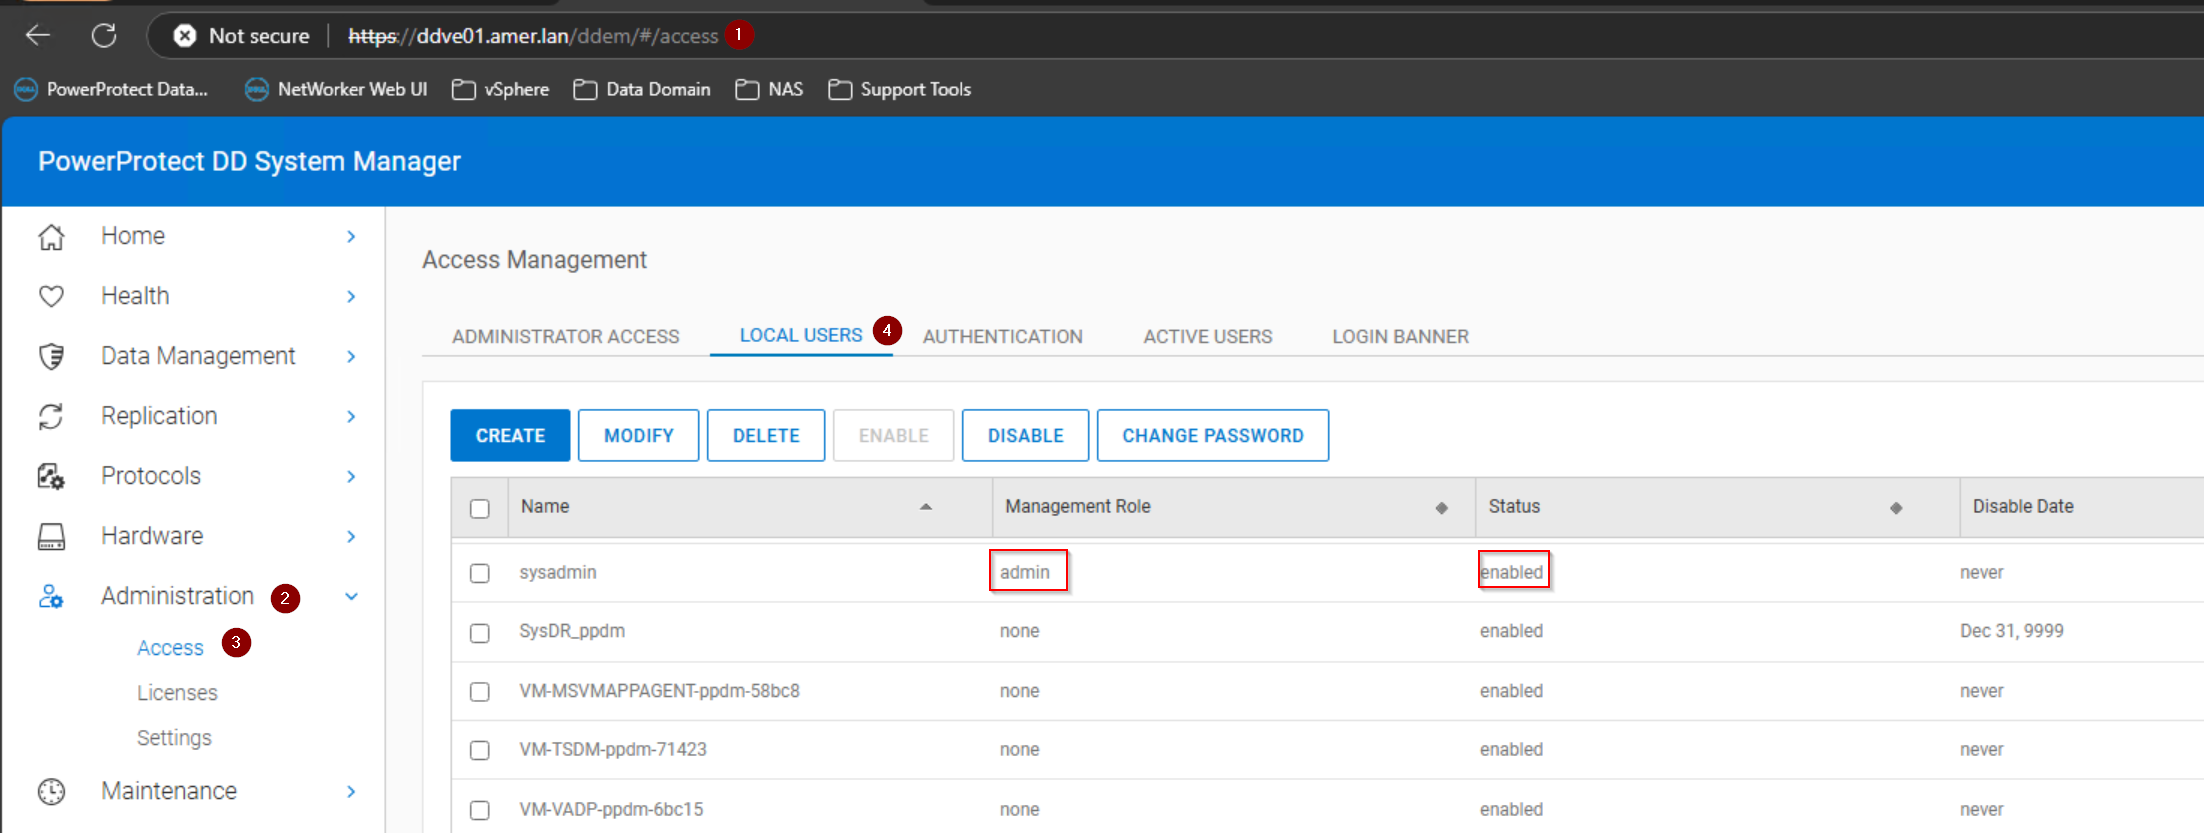This screenshot has width=2204, height=833.
Task: Expand the Home menu chevron
Action: coord(351,236)
